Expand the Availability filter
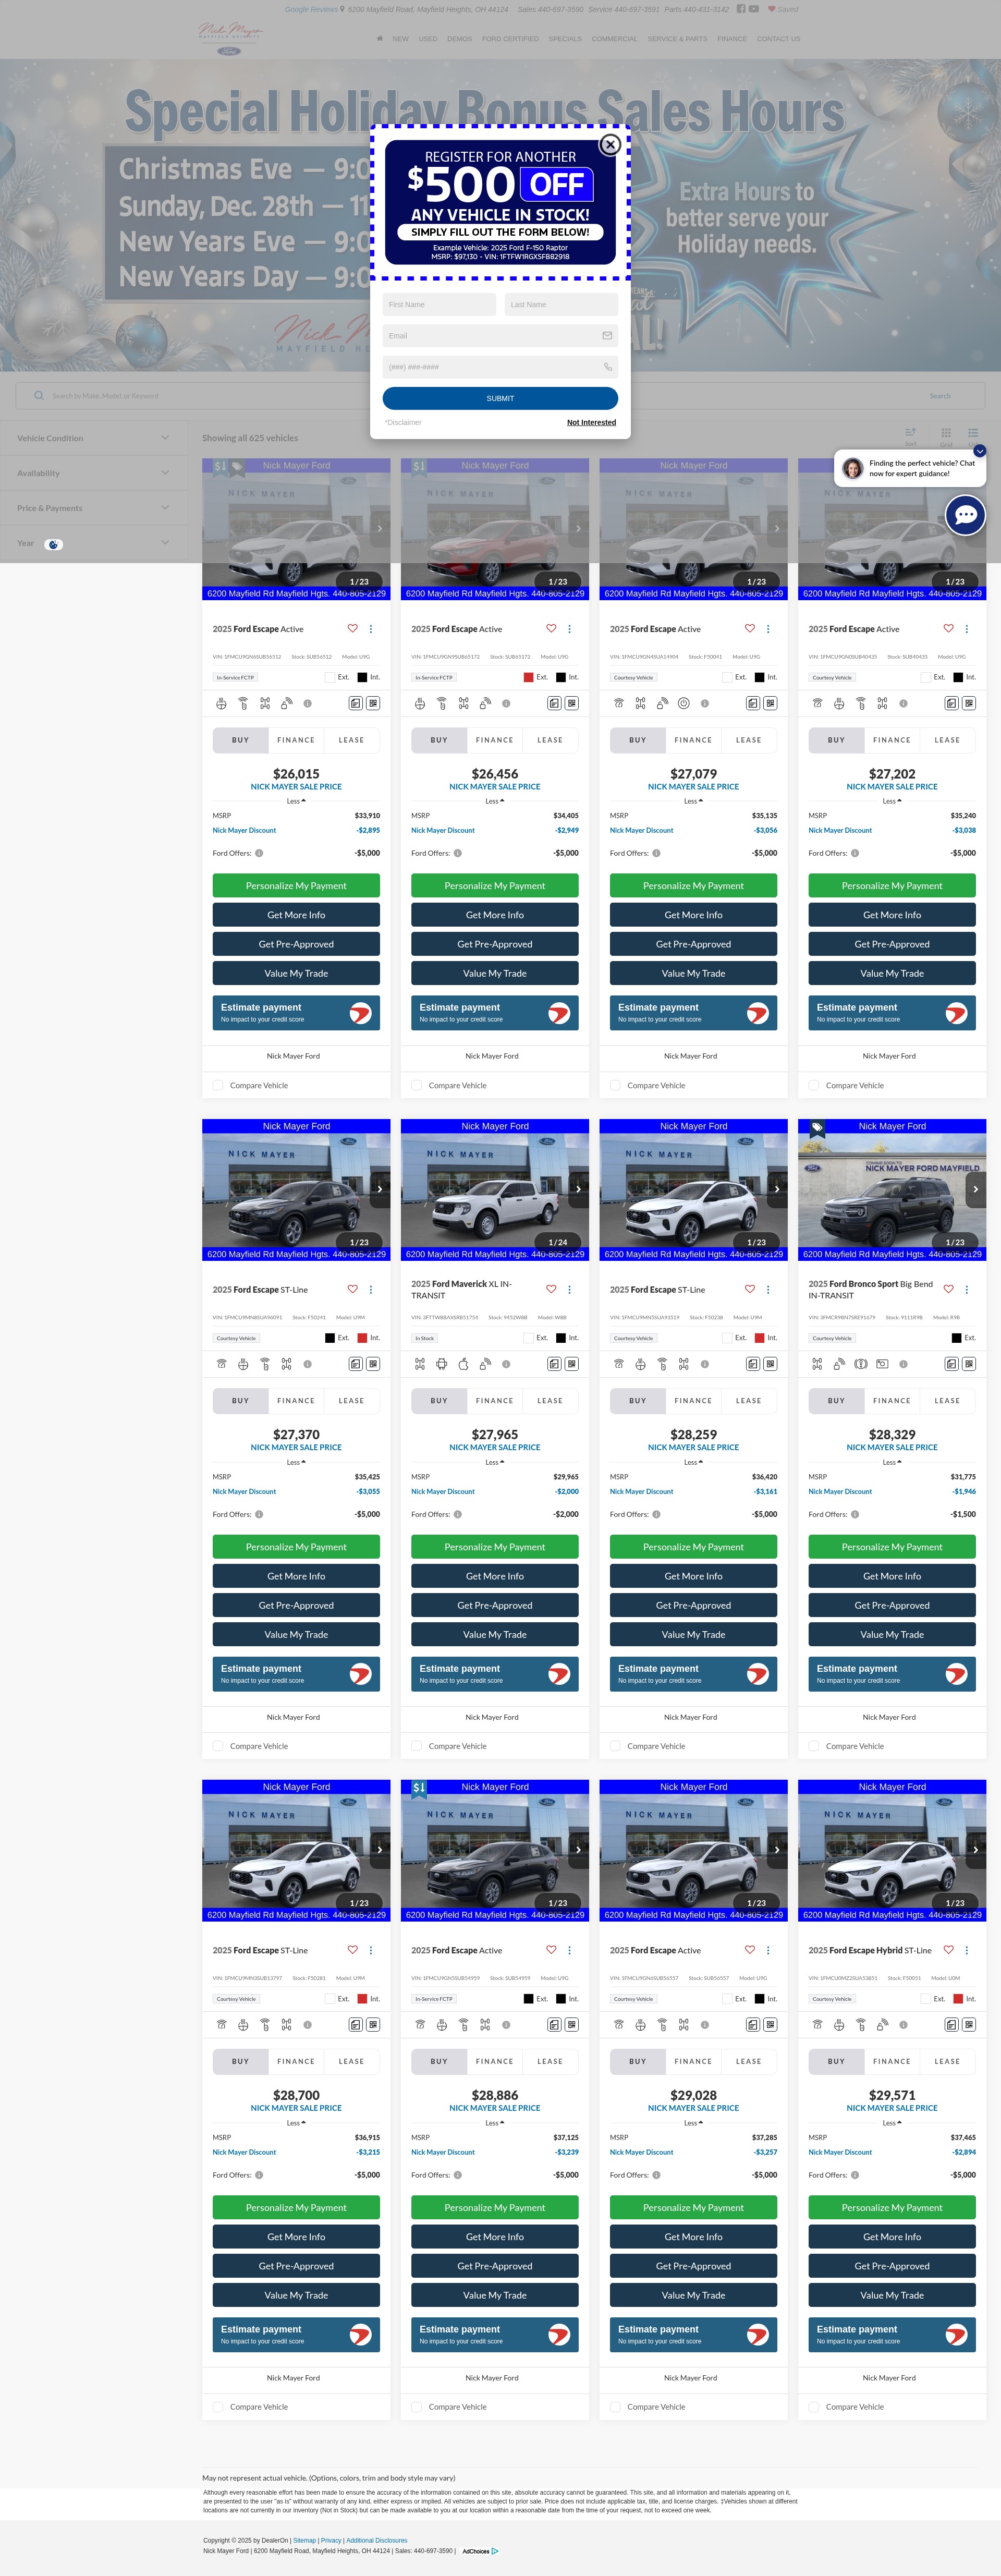The height and width of the screenshot is (2576, 1001). click(x=93, y=473)
